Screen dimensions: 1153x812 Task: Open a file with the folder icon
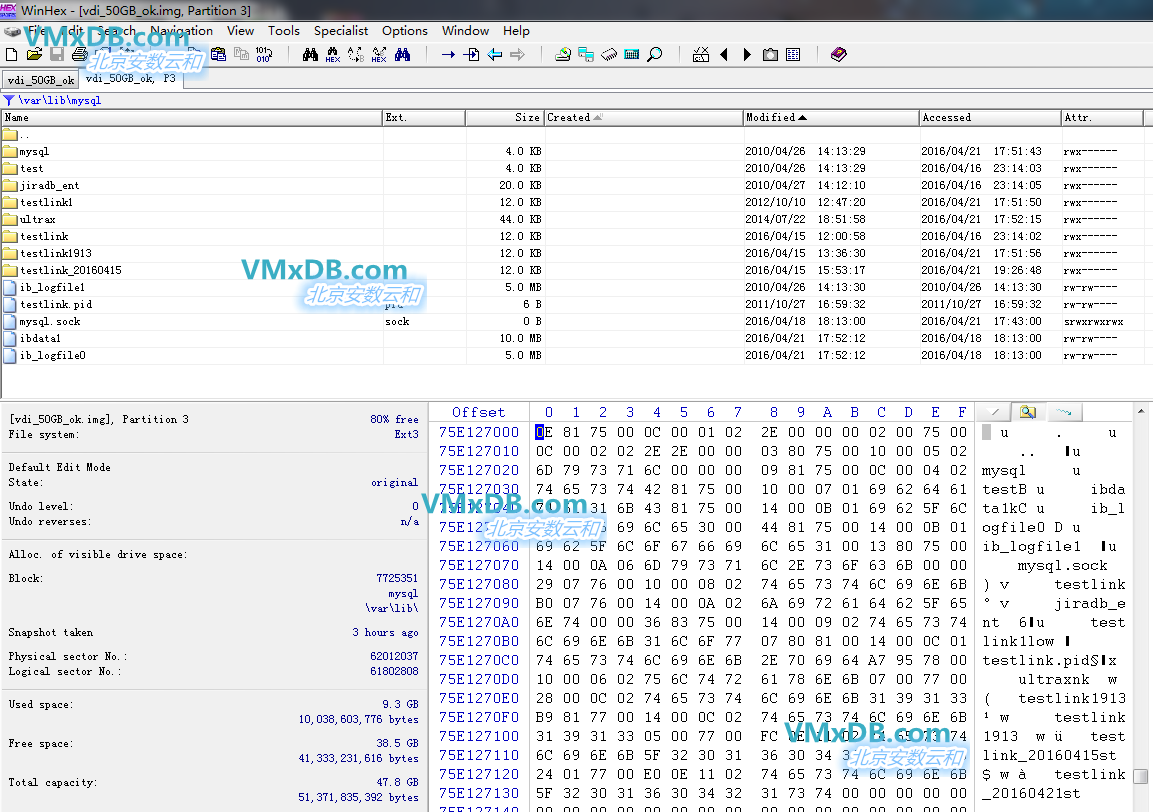[x=34, y=54]
